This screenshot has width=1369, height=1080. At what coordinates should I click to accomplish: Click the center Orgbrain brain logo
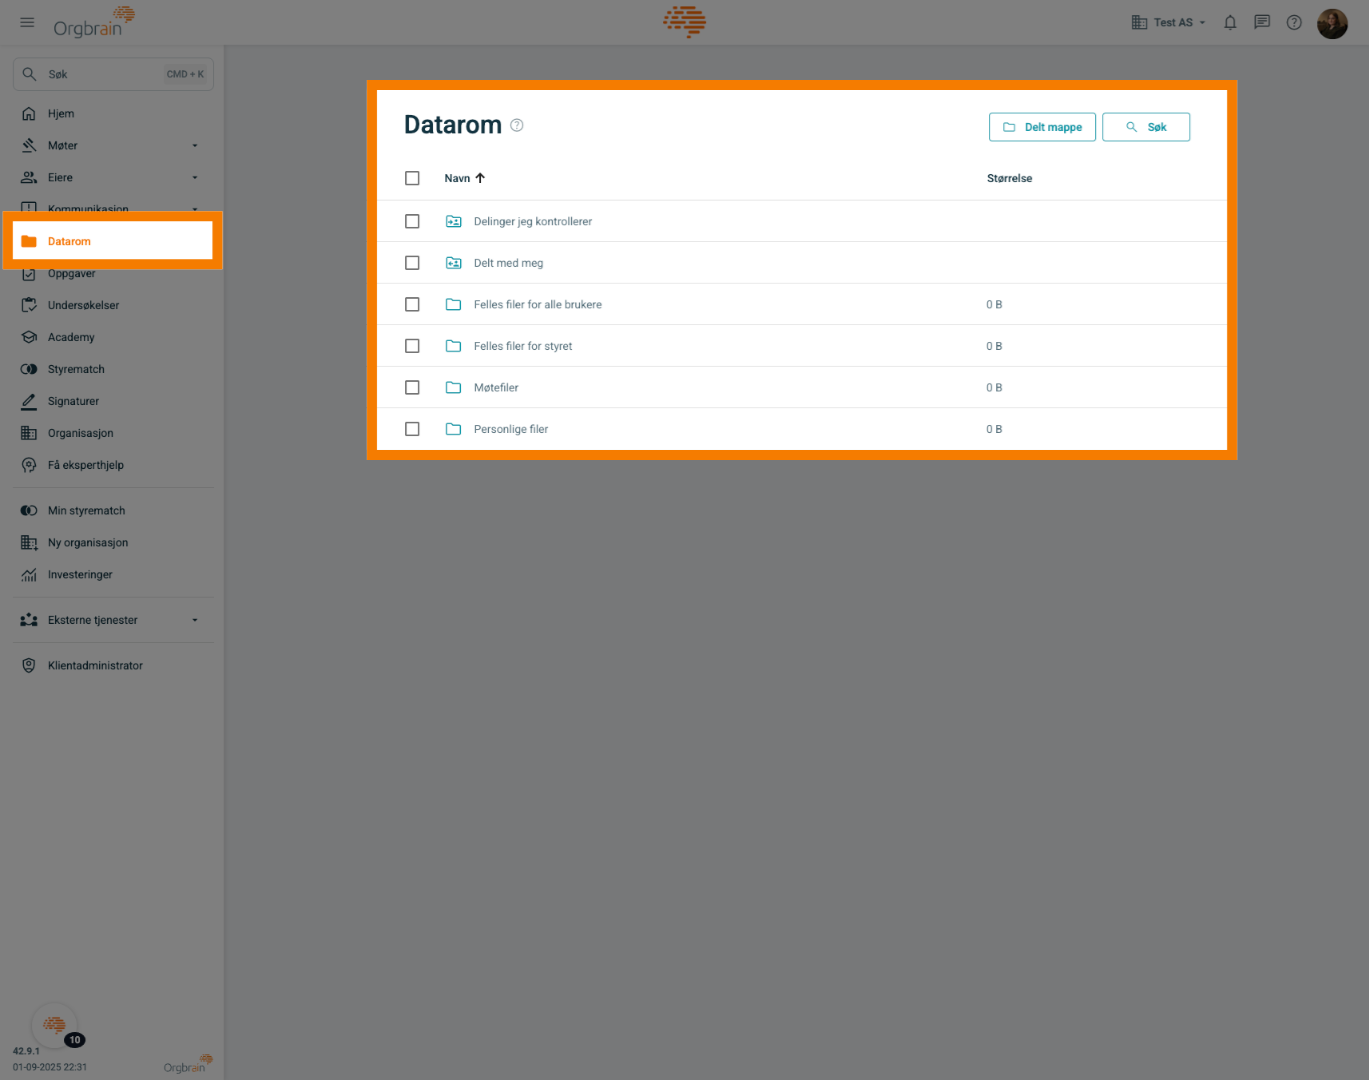click(x=685, y=21)
